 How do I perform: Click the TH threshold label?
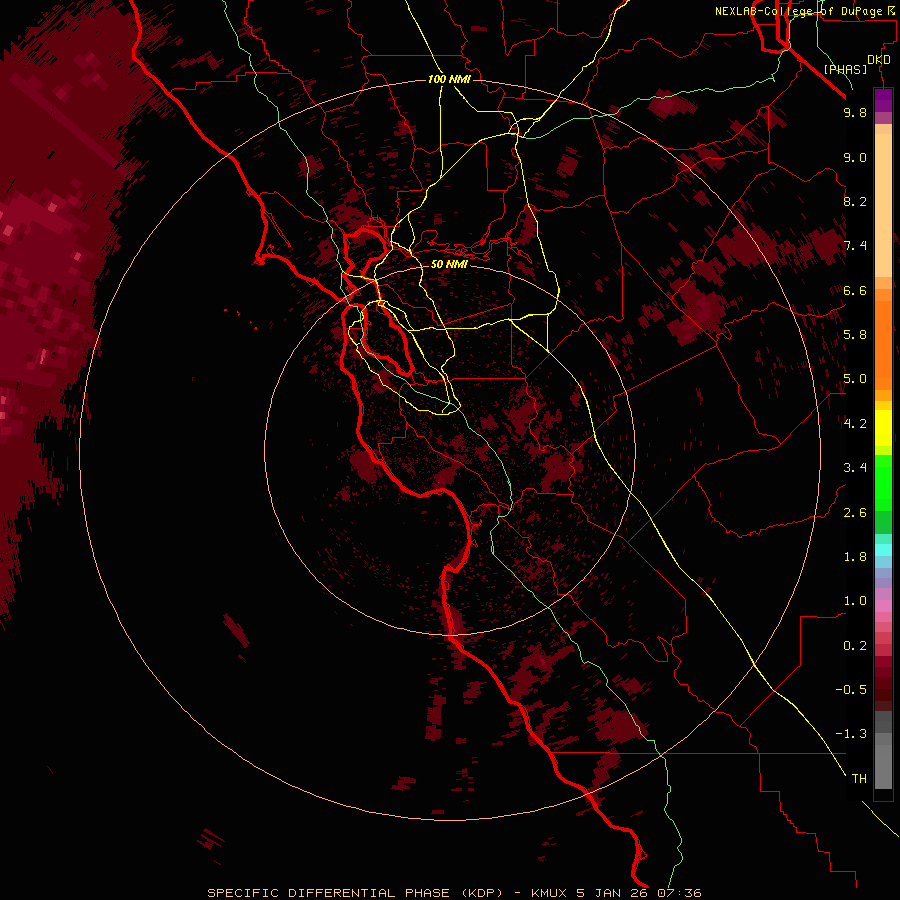(859, 778)
